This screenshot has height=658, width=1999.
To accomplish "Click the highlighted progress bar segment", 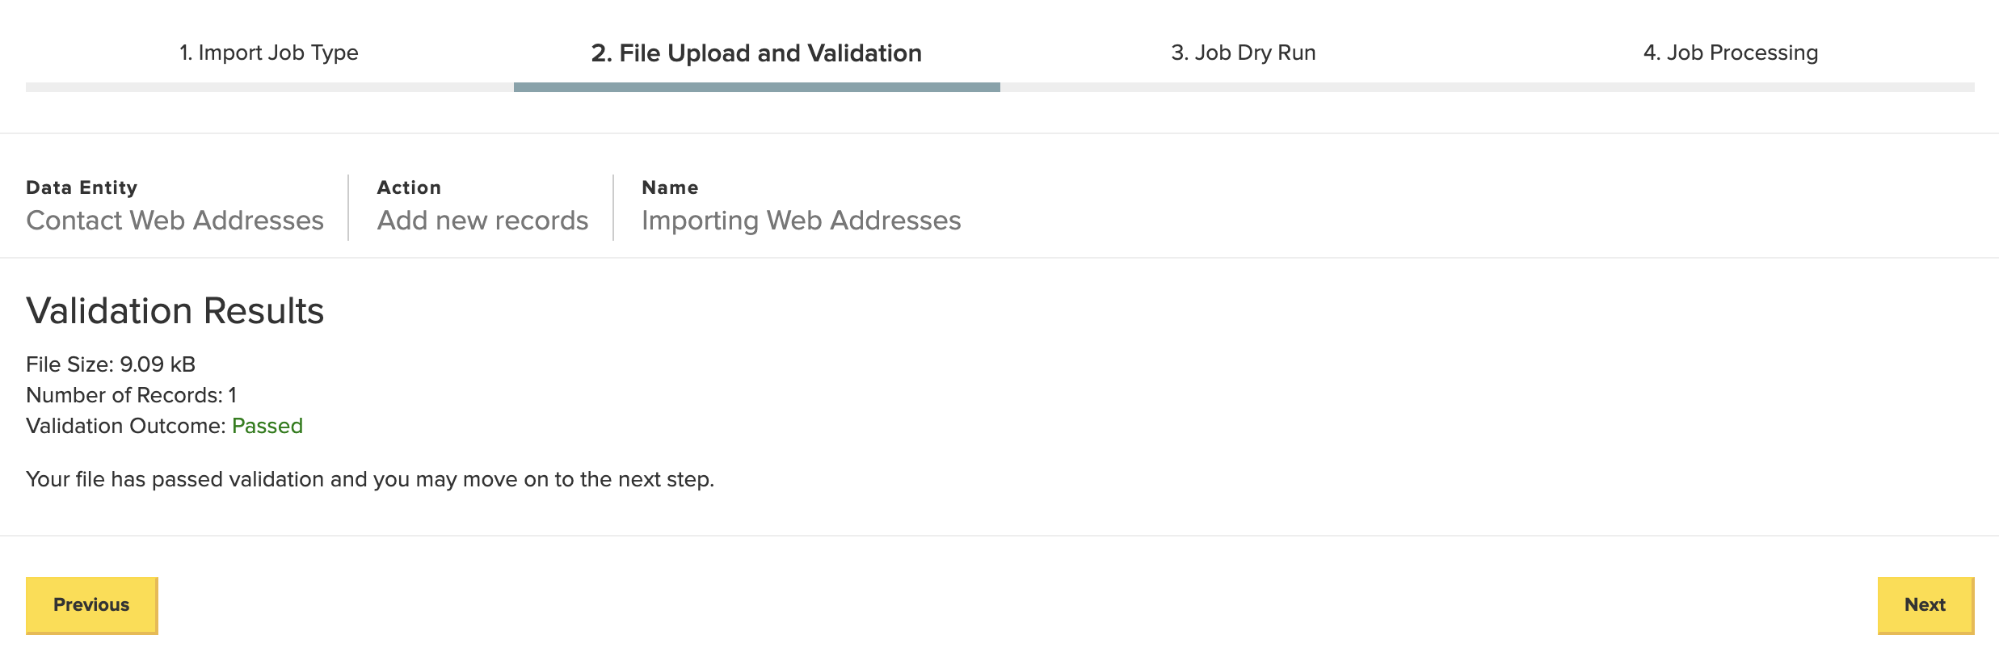I will (x=756, y=88).
